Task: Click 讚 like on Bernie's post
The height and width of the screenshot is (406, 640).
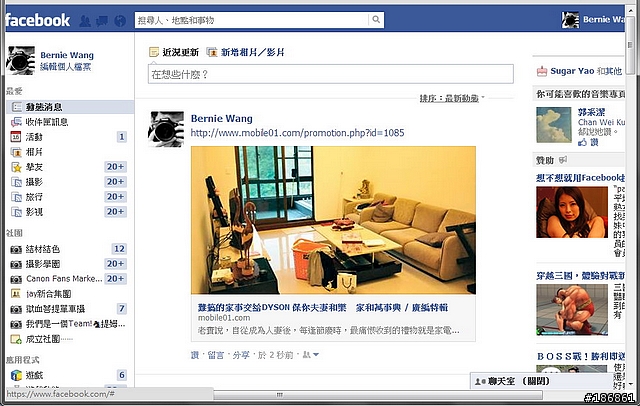Action: 195,355
